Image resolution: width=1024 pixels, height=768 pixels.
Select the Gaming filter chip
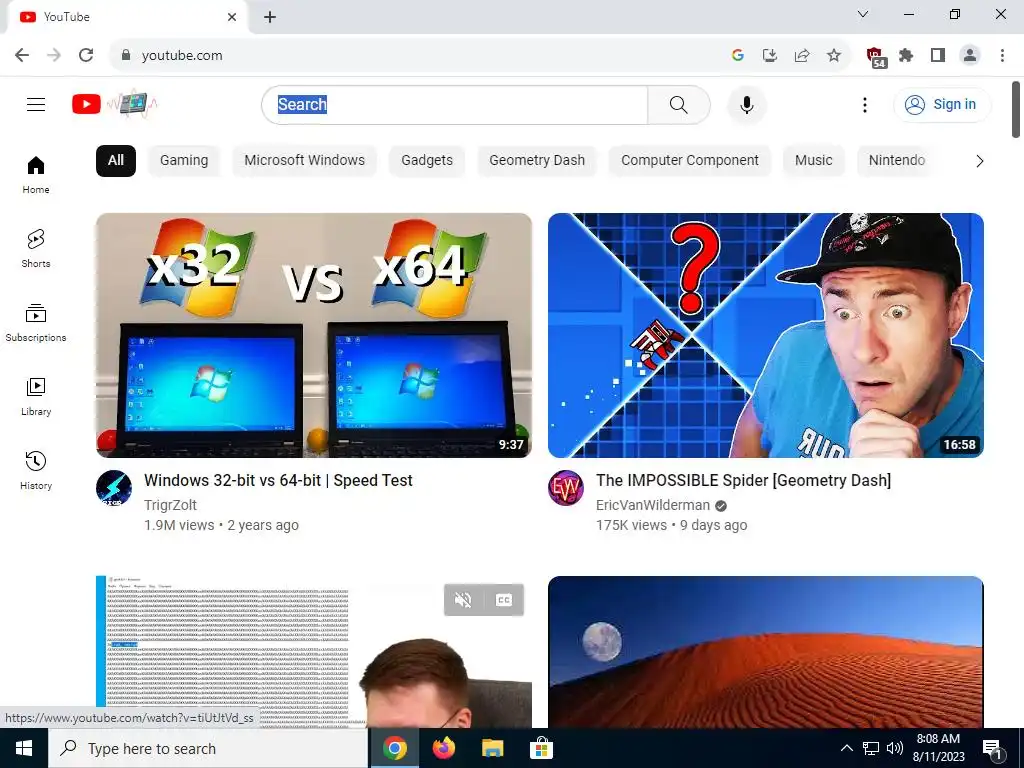click(x=184, y=161)
